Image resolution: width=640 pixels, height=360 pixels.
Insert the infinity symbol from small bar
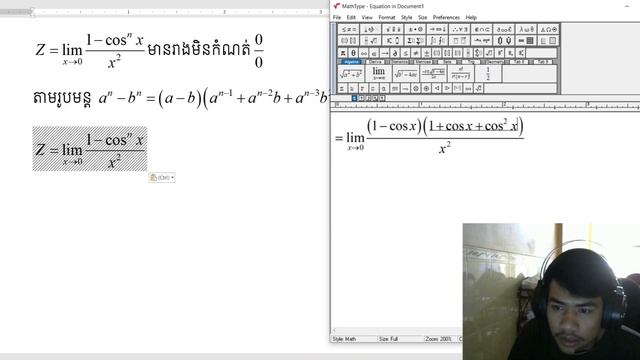(364, 53)
